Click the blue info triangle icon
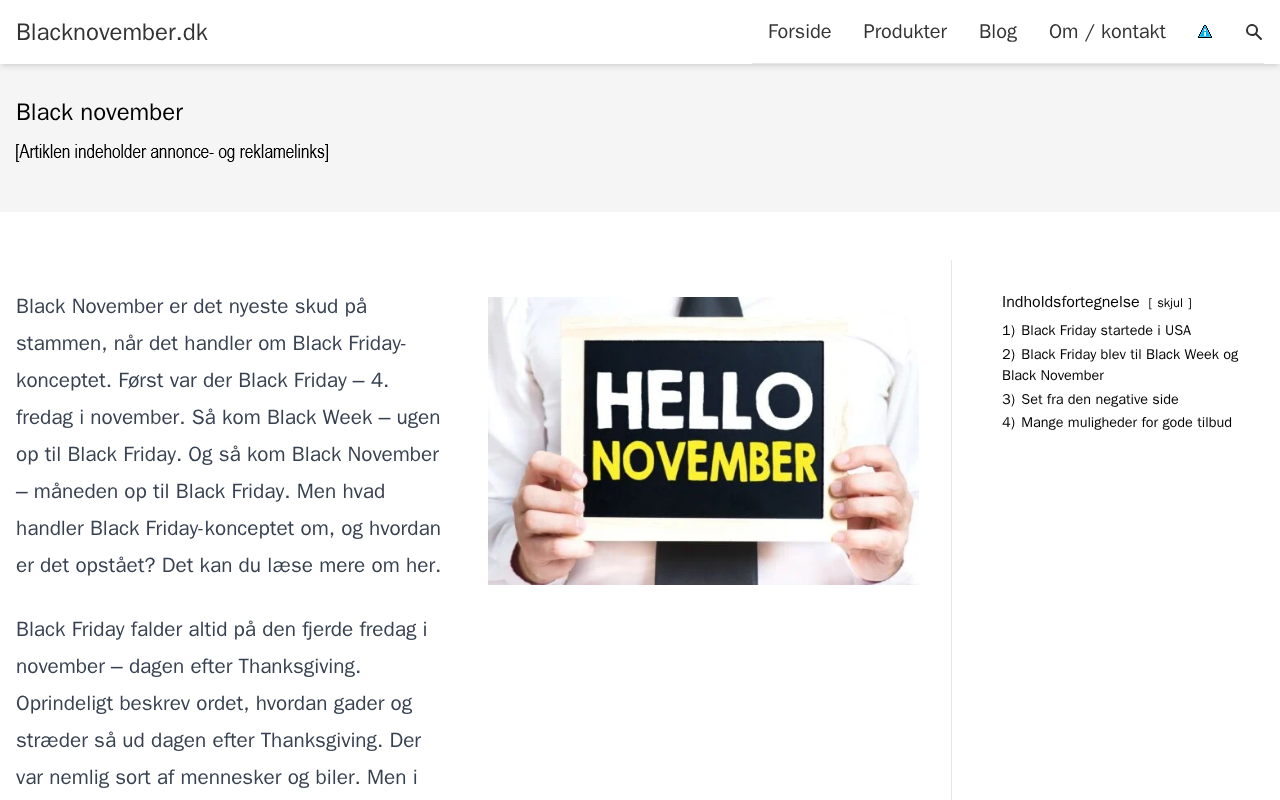This screenshot has width=1280, height=800. 1205,32
